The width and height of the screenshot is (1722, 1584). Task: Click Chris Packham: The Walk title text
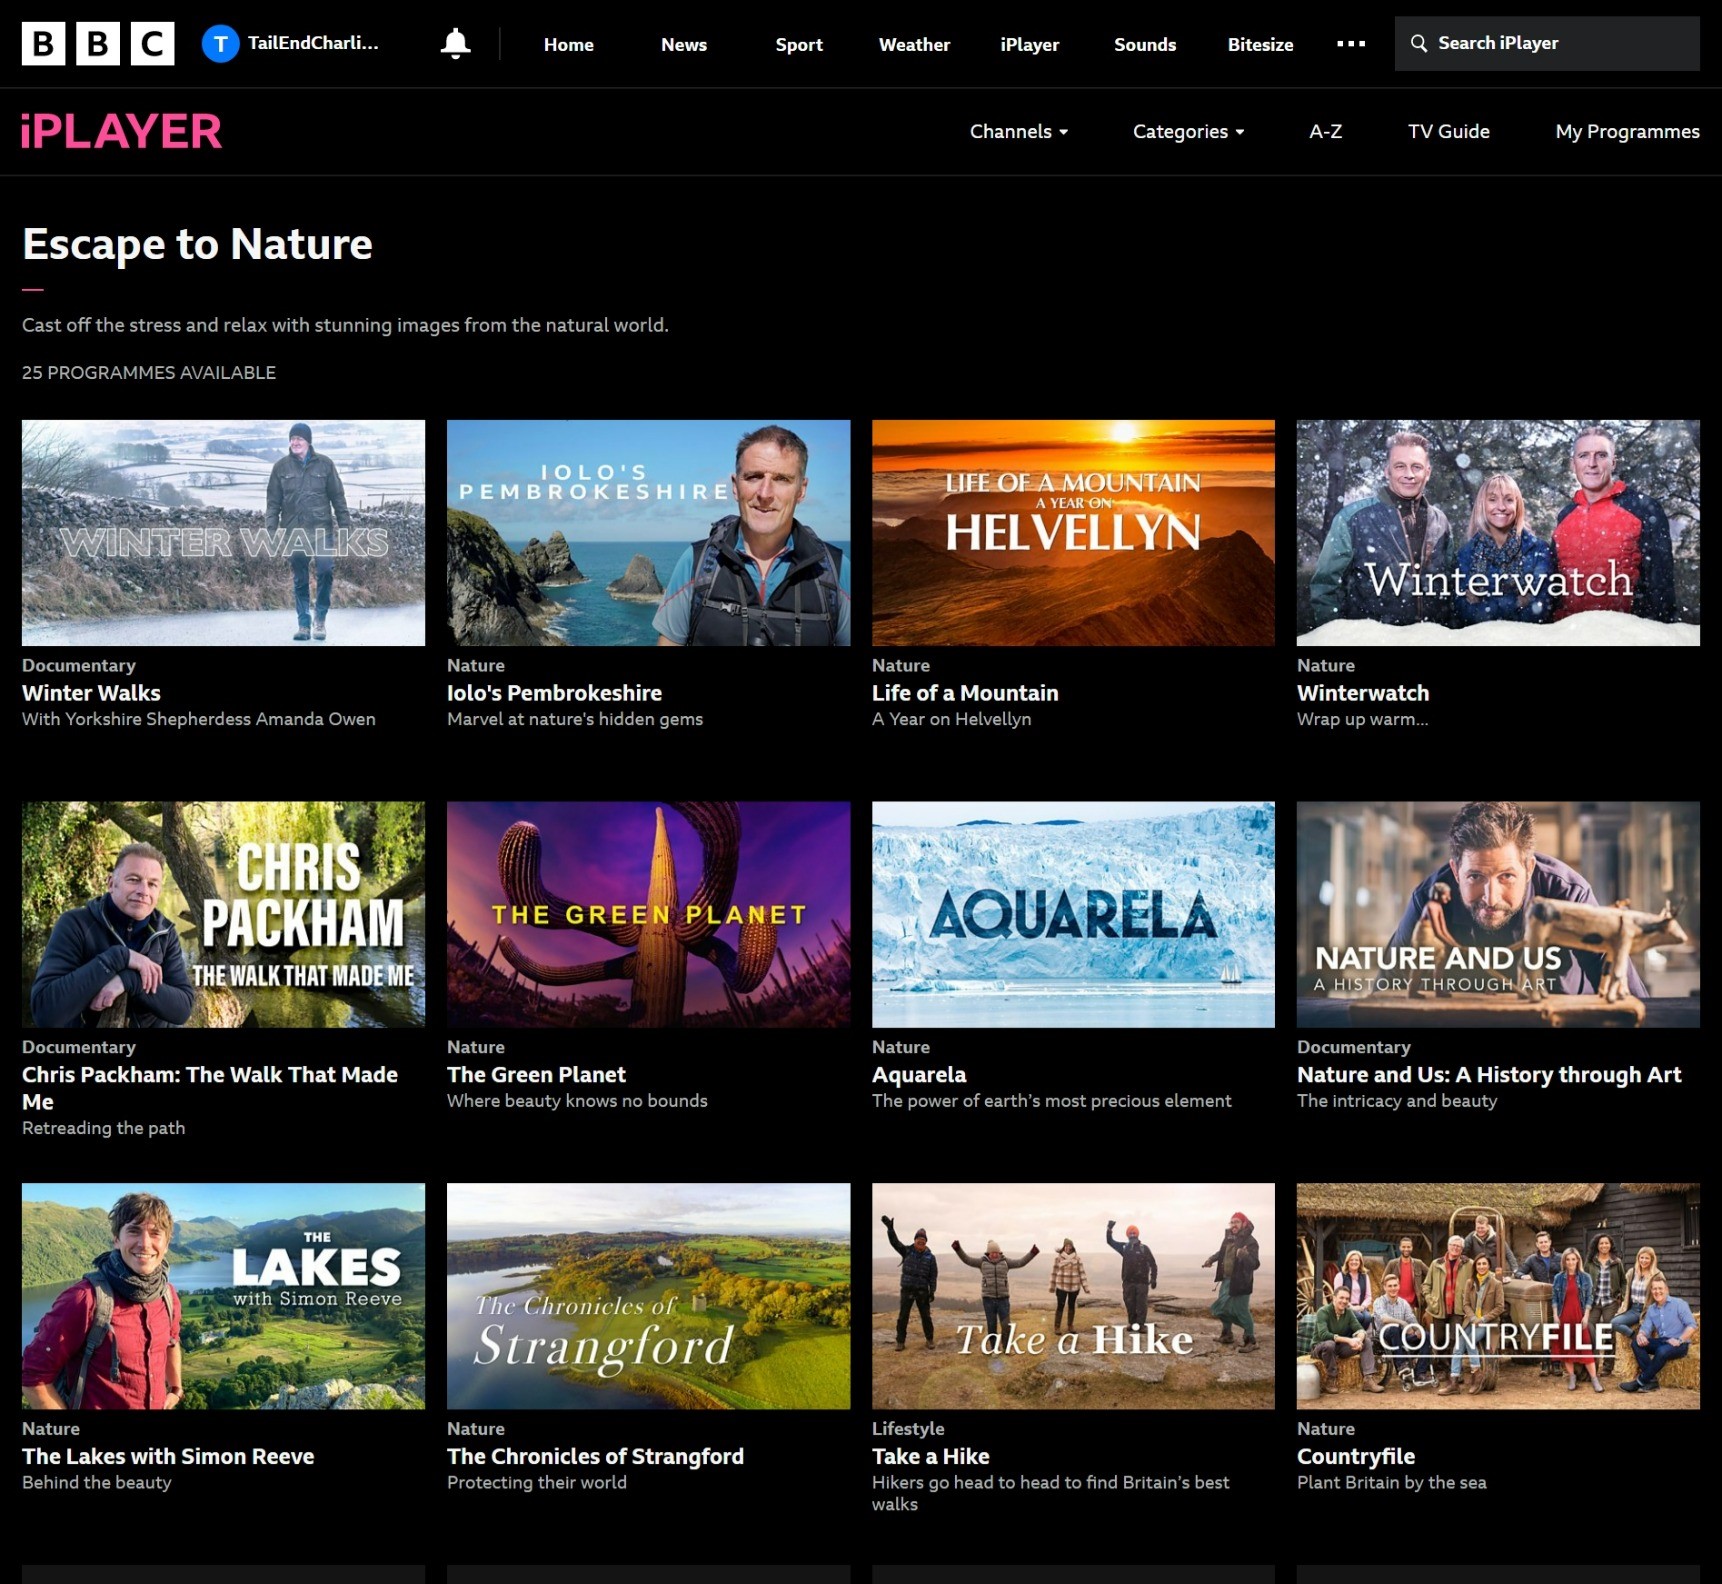(210, 1088)
